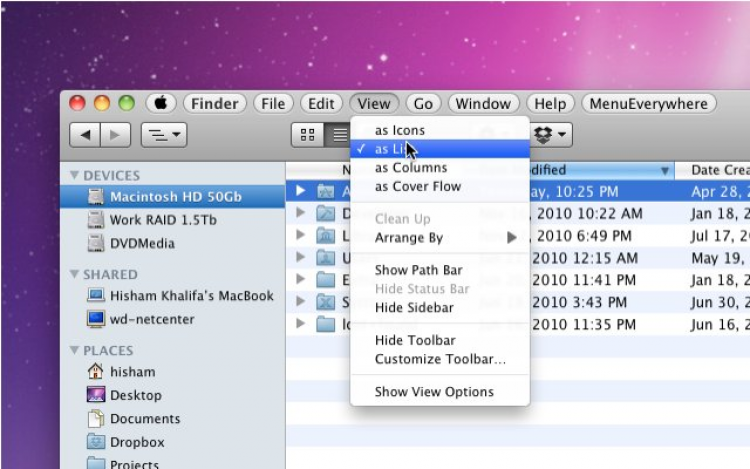
Task: Click folder icon in 3:43 PM row
Action: click(326, 302)
